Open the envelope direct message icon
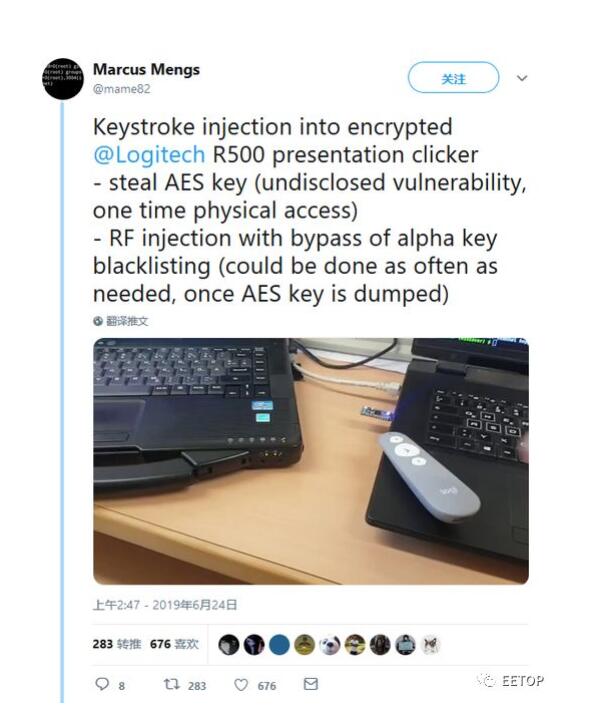 [x=311, y=684]
